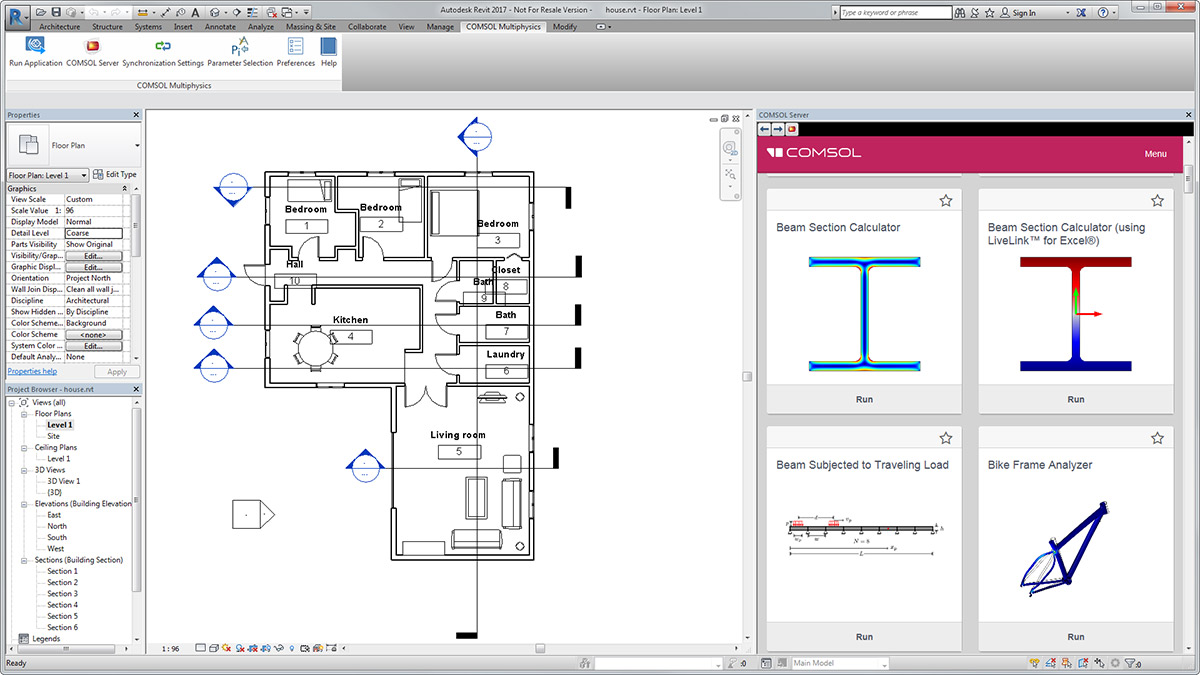Click Edit Type in Properties panel

(114, 175)
